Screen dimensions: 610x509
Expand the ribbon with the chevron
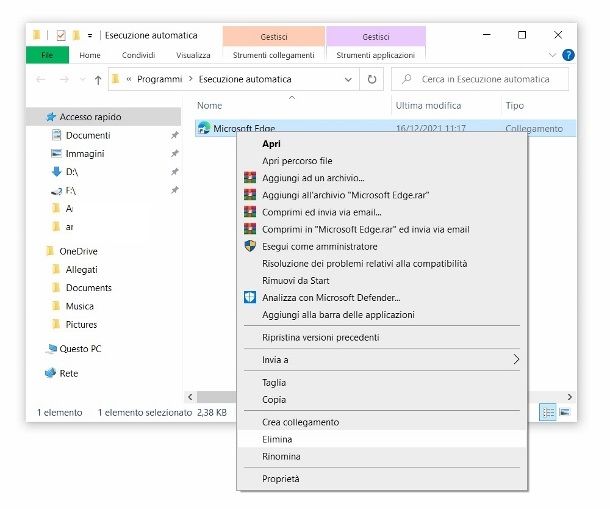[552, 55]
